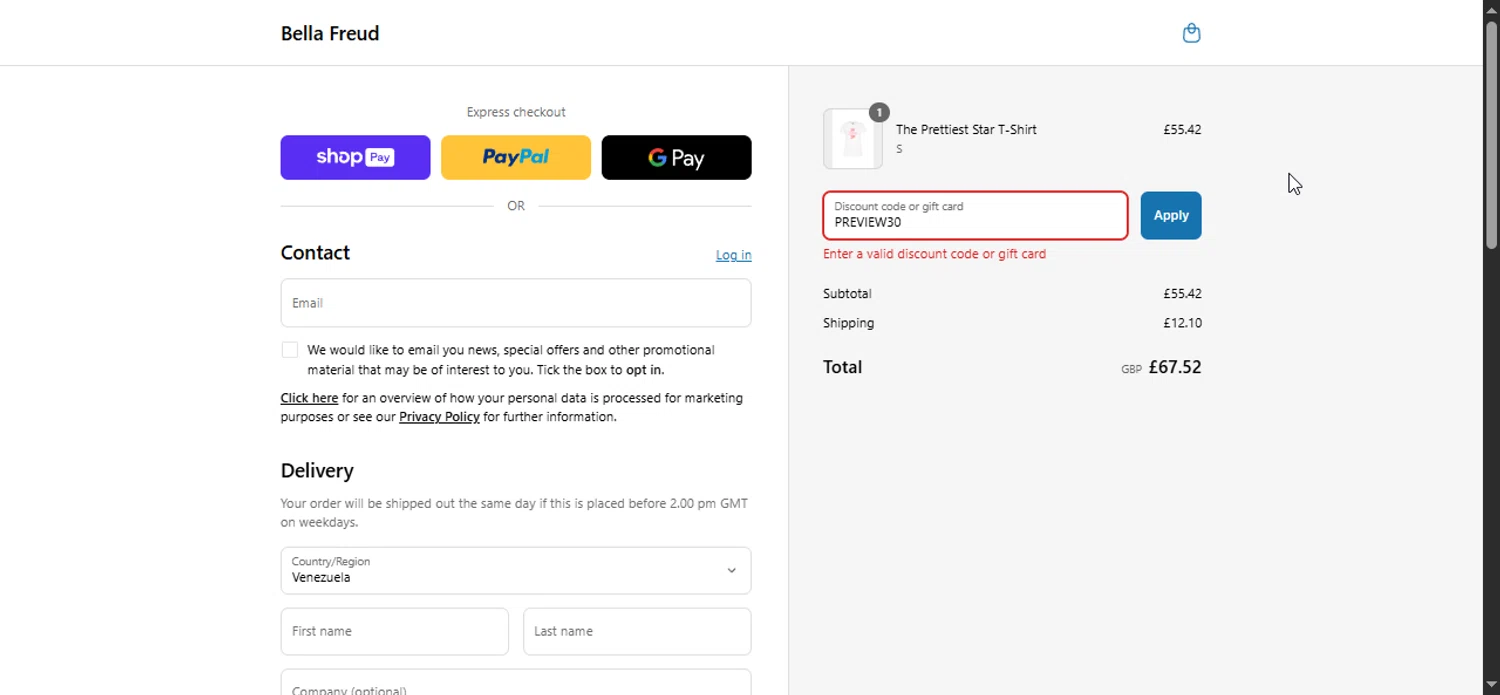Click the Delivery section heading
Screen dimensions: 1500x695
point(317,470)
